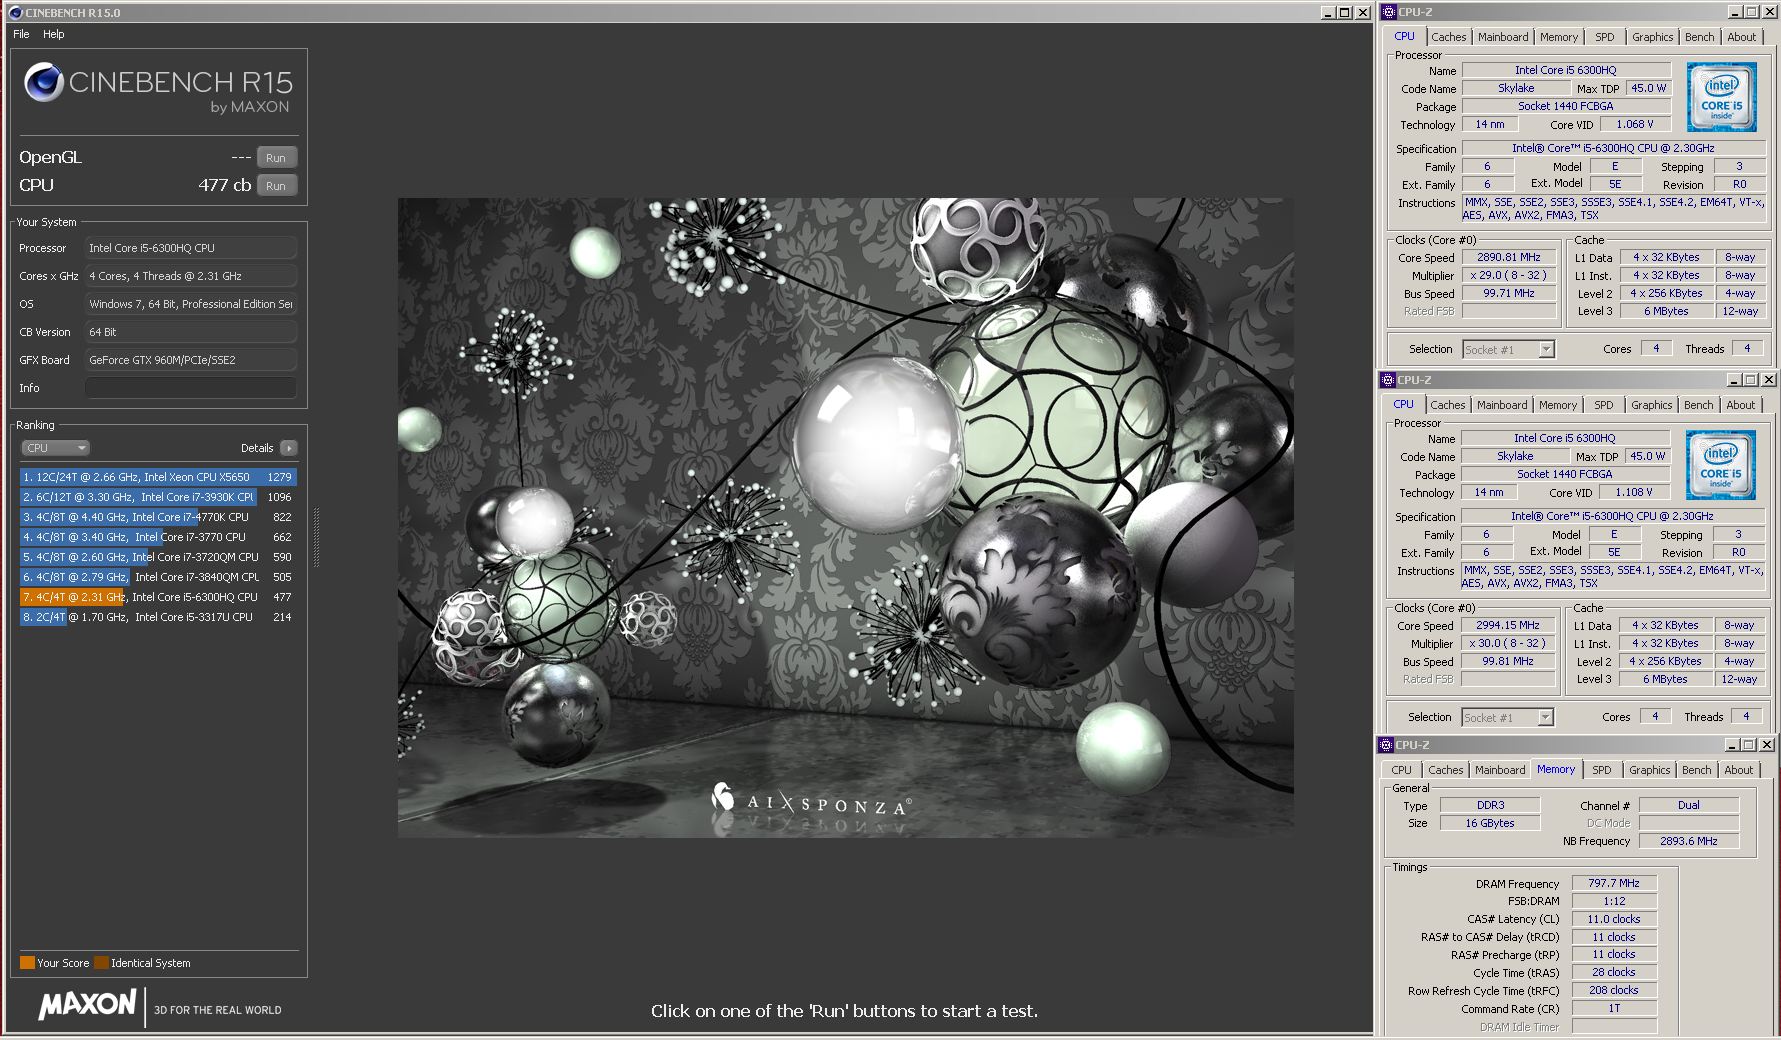
Task: Open the CPU ranking type dropdown
Action: pyautogui.click(x=55, y=448)
